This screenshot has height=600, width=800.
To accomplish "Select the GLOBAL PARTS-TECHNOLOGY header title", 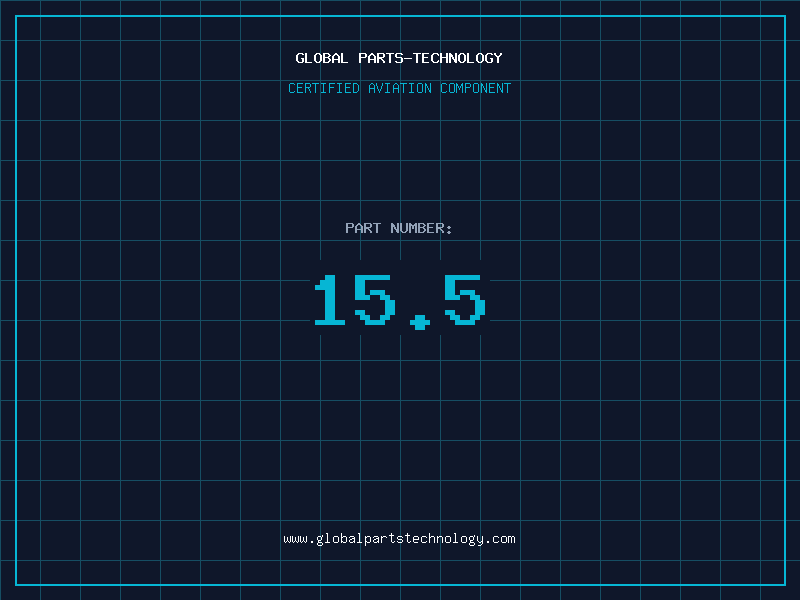I will click(399, 58).
